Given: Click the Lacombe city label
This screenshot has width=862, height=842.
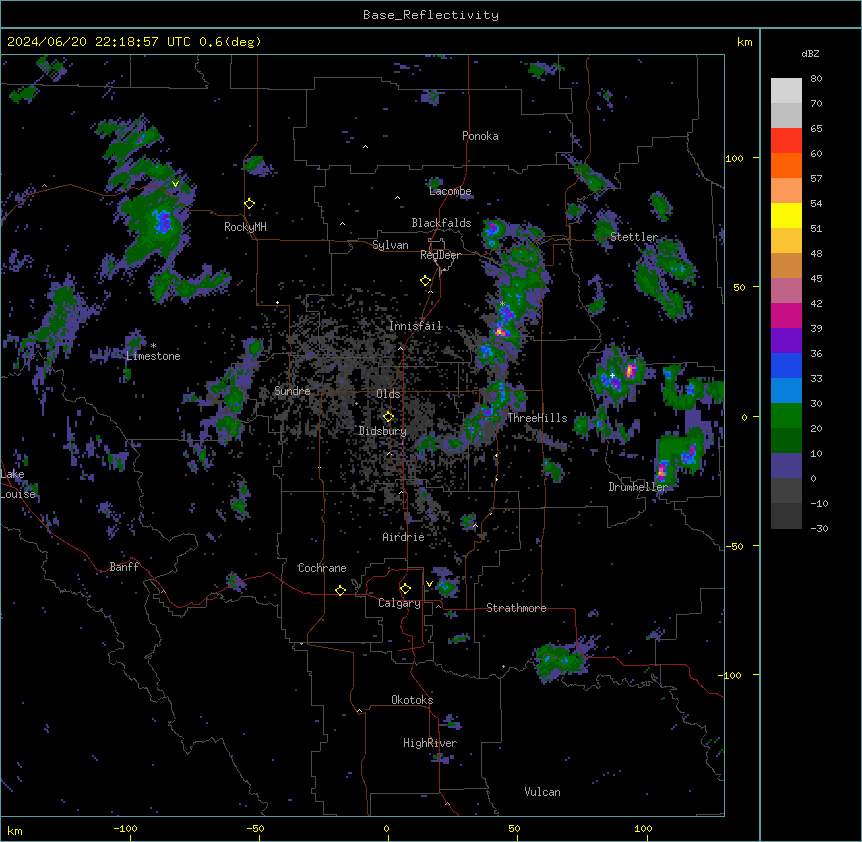Looking at the screenshot, I should tap(450, 191).
